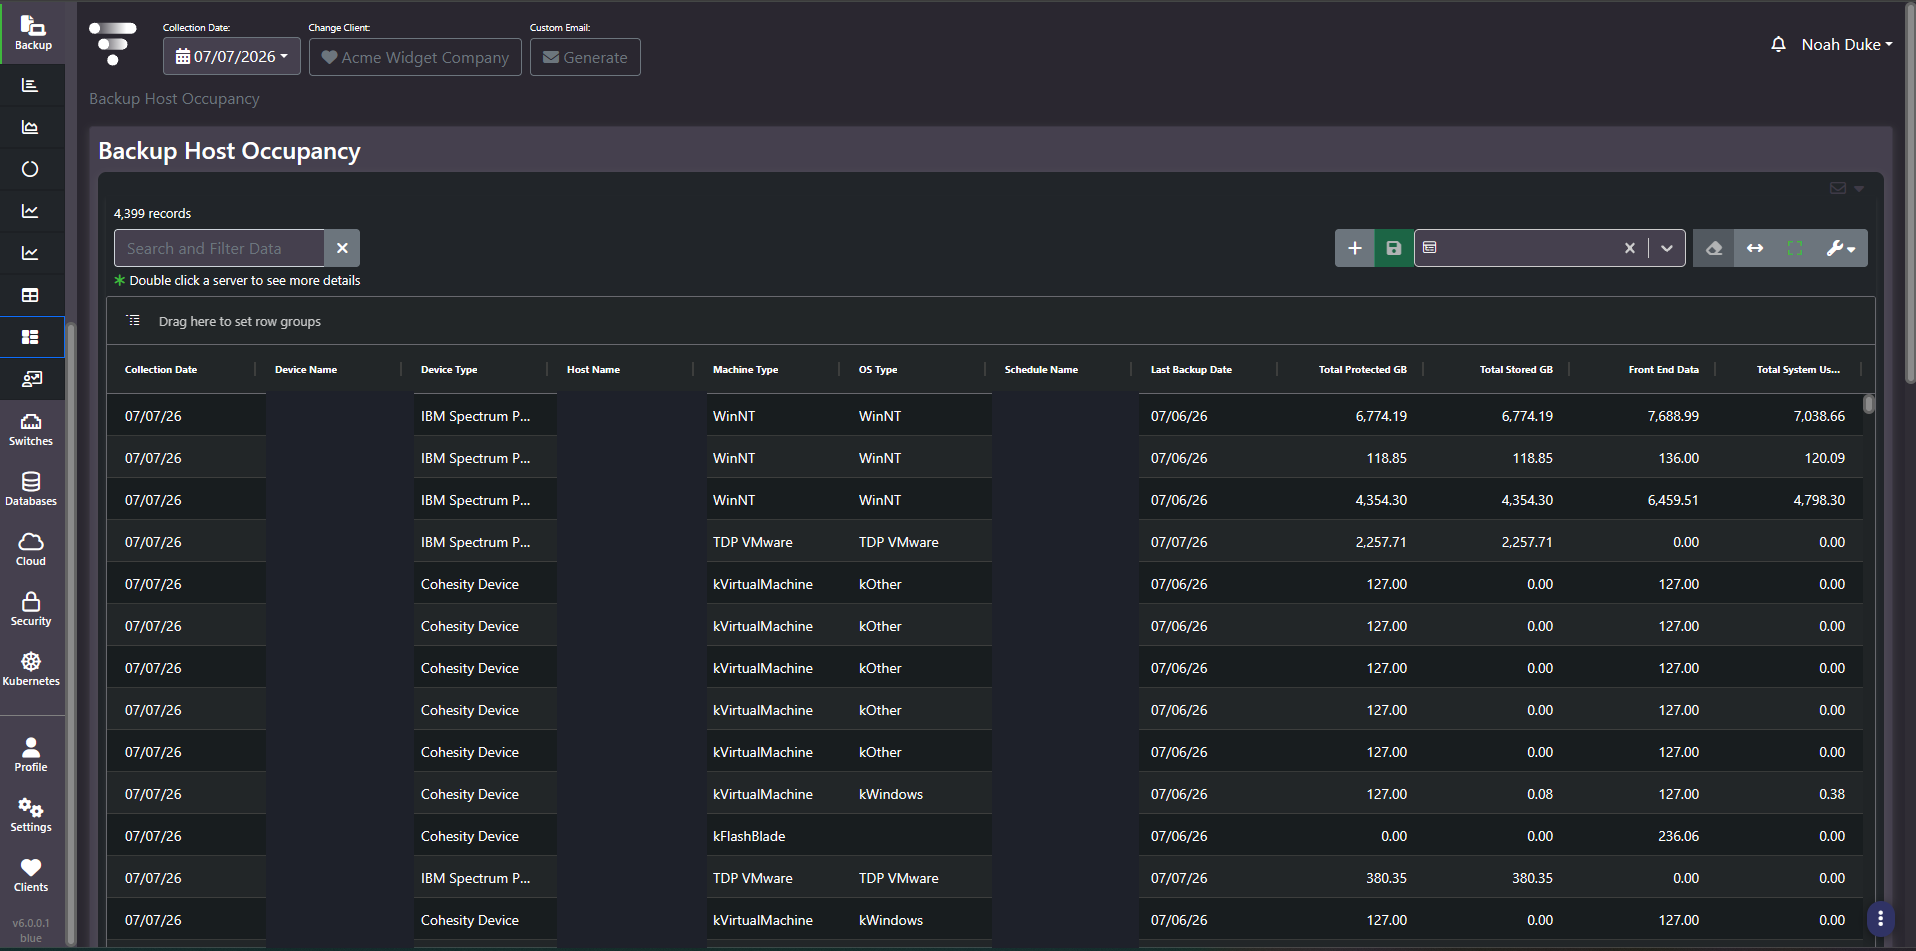Open Settings from sidebar
This screenshot has width=1916, height=951.
pos(31,816)
